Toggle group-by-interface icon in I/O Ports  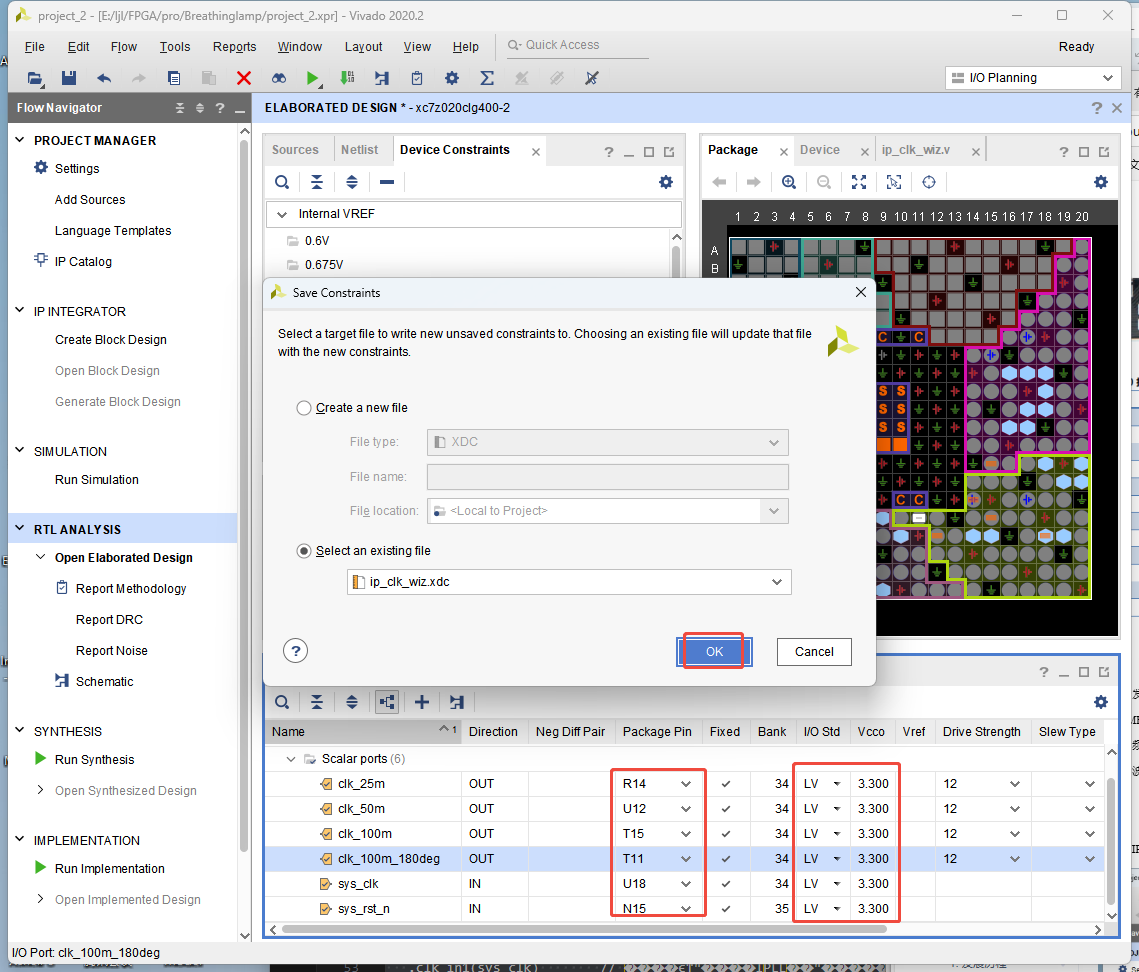point(386,702)
